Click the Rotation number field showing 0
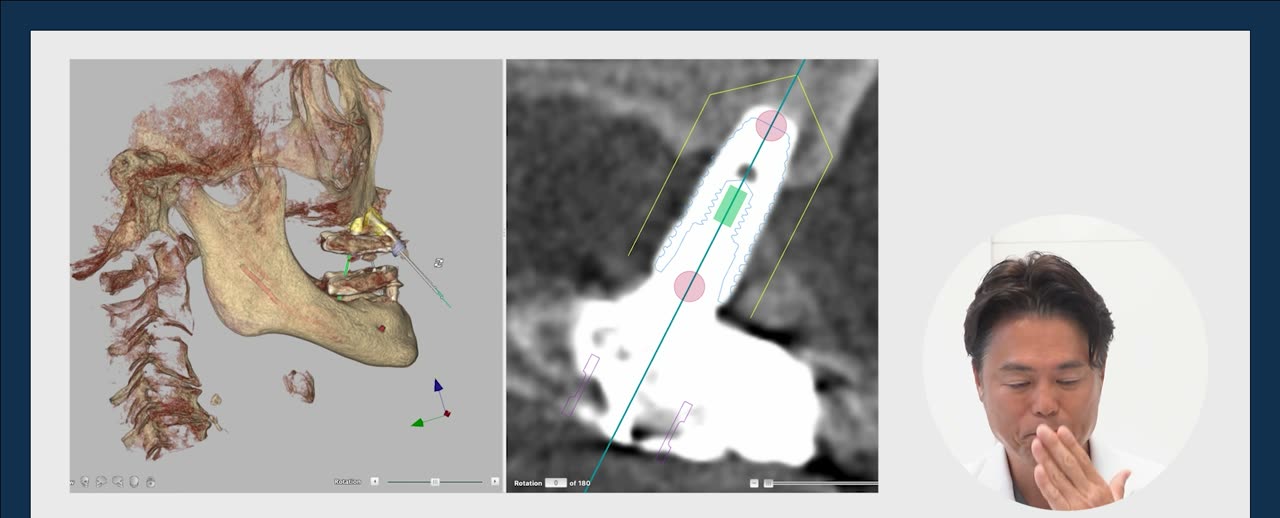The height and width of the screenshot is (518, 1280). pyautogui.click(x=555, y=483)
